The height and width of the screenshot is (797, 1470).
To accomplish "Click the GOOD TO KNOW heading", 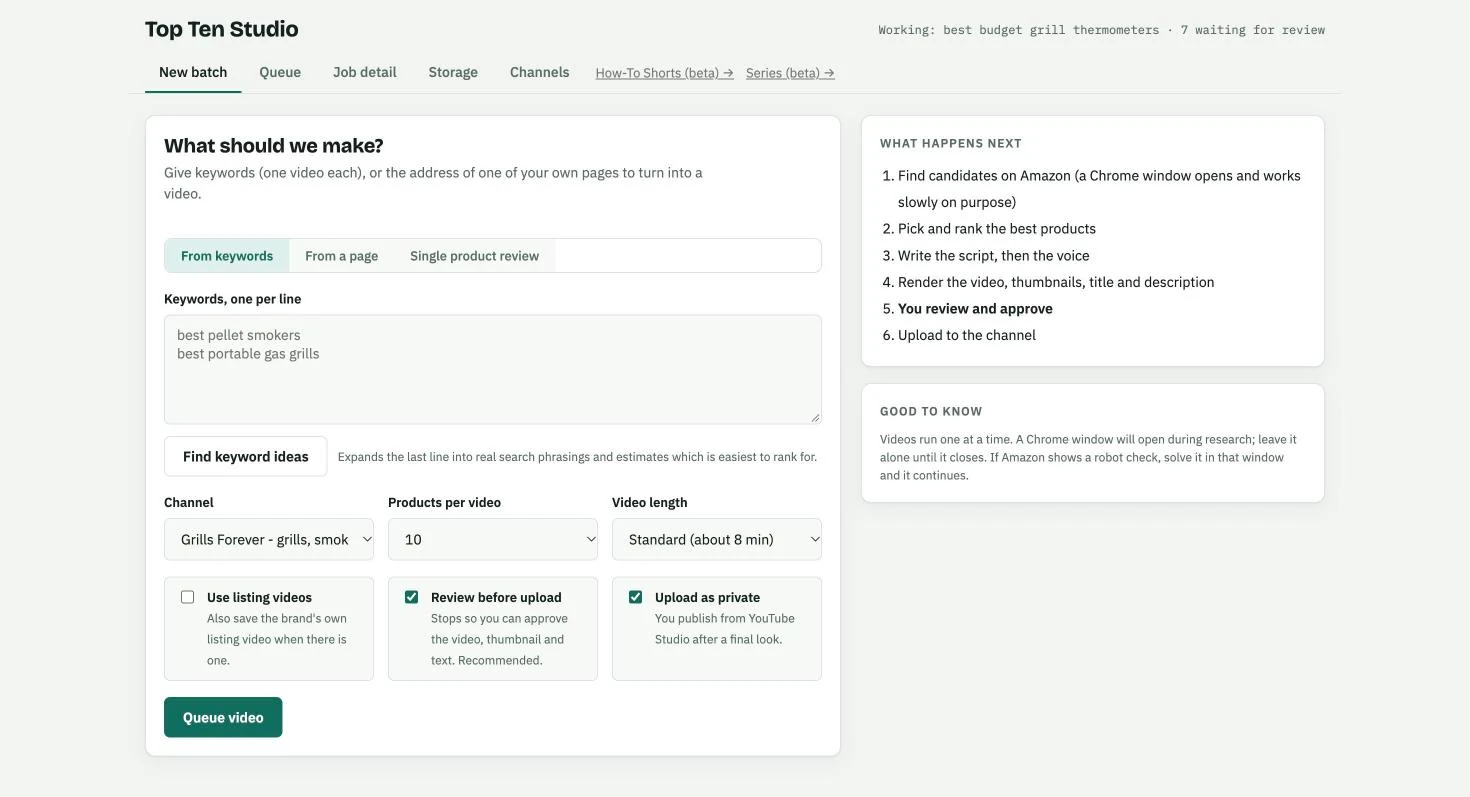I will click(931, 412).
